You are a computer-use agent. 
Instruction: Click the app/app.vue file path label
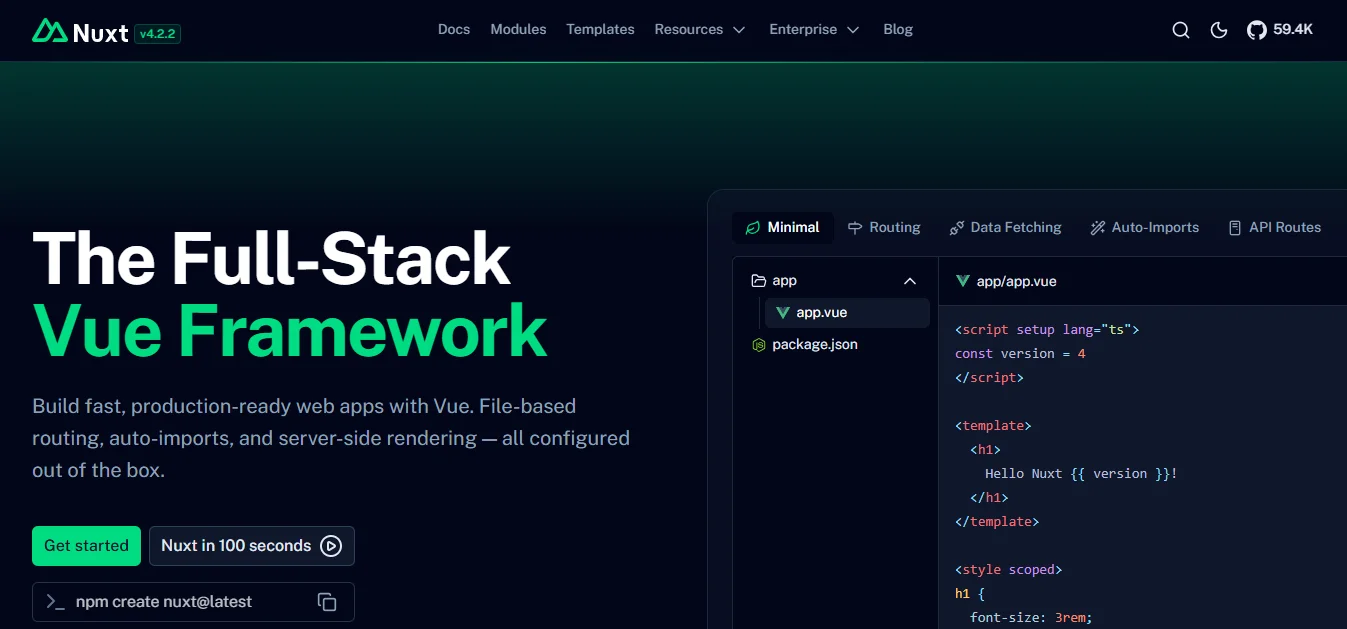coord(1017,281)
